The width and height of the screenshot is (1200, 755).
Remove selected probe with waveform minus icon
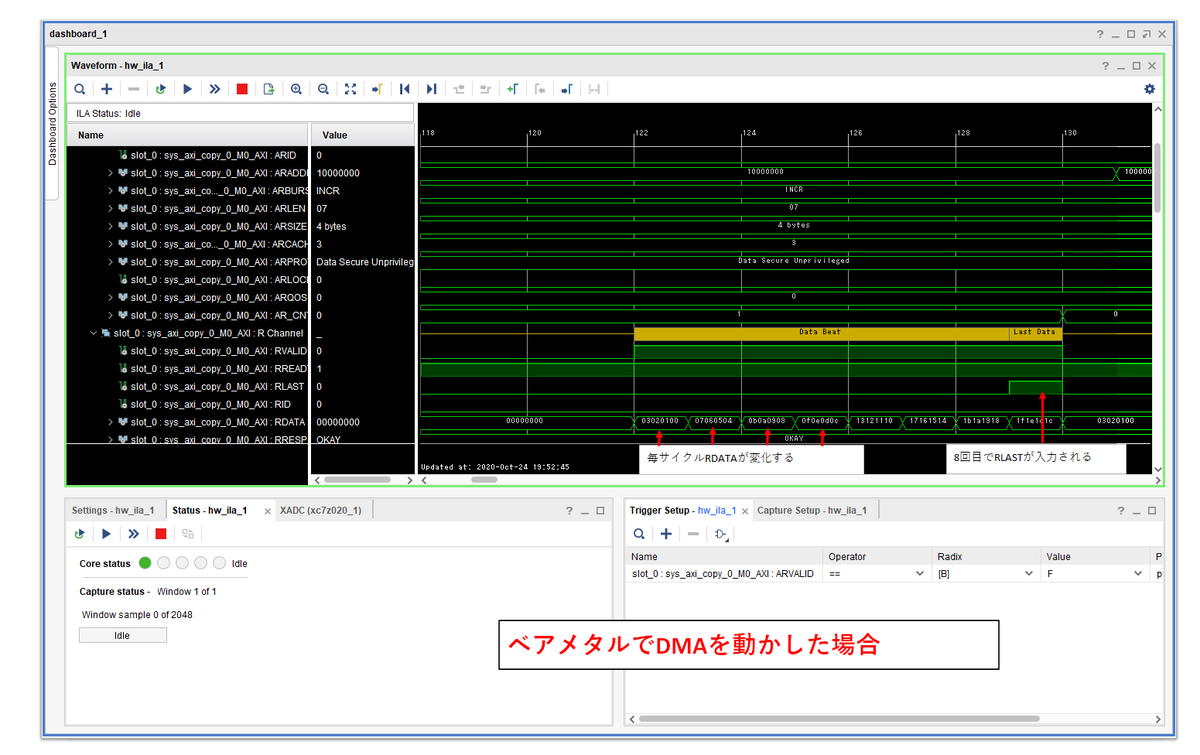(x=133, y=89)
